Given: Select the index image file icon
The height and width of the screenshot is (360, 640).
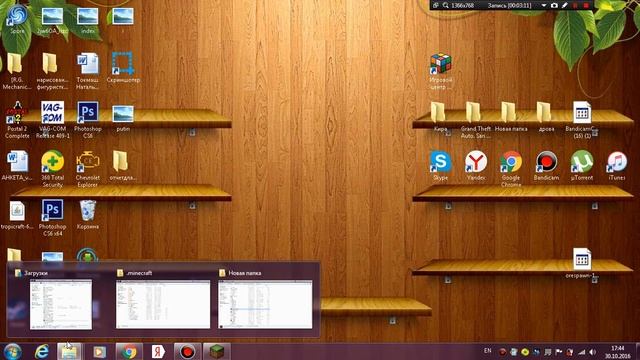Looking at the screenshot, I should (x=88, y=16).
